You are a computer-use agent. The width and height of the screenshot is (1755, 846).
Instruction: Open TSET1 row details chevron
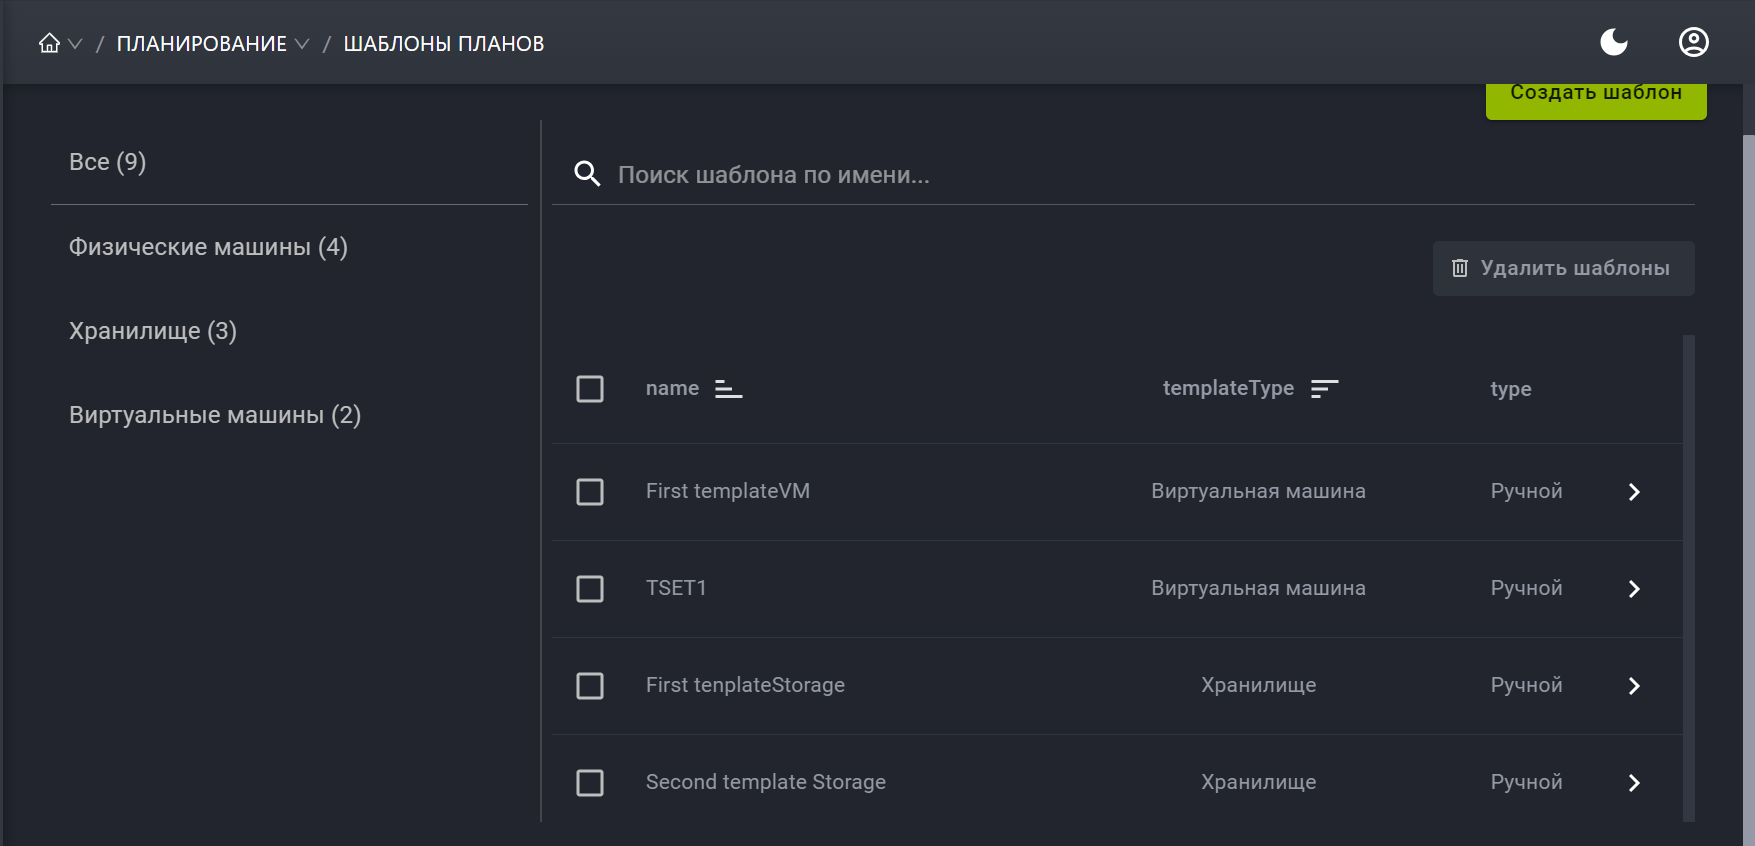(x=1634, y=589)
